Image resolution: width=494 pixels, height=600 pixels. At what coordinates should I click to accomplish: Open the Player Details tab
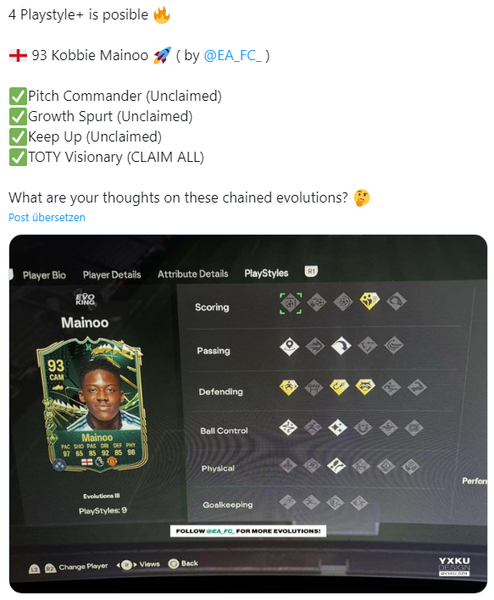point(112,275)
